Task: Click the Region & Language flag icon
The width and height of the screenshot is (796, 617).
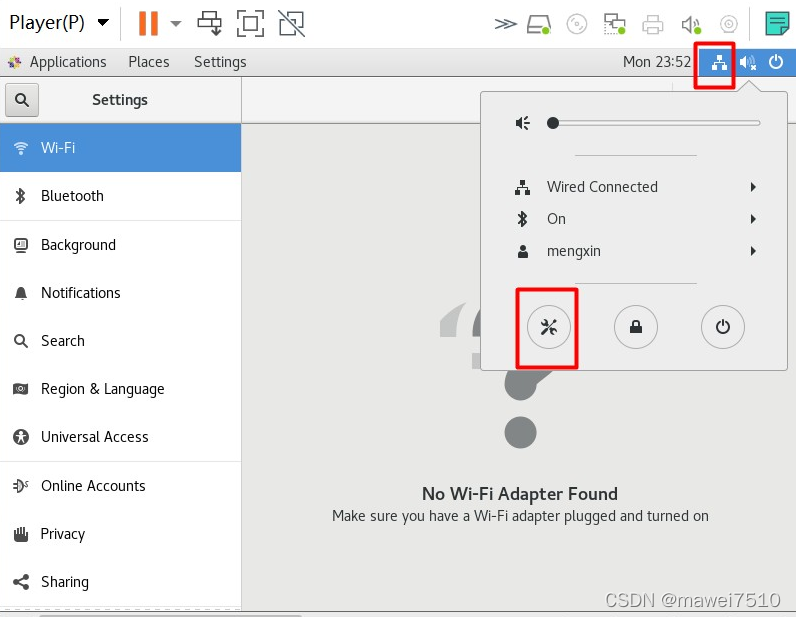Action: 20,389
